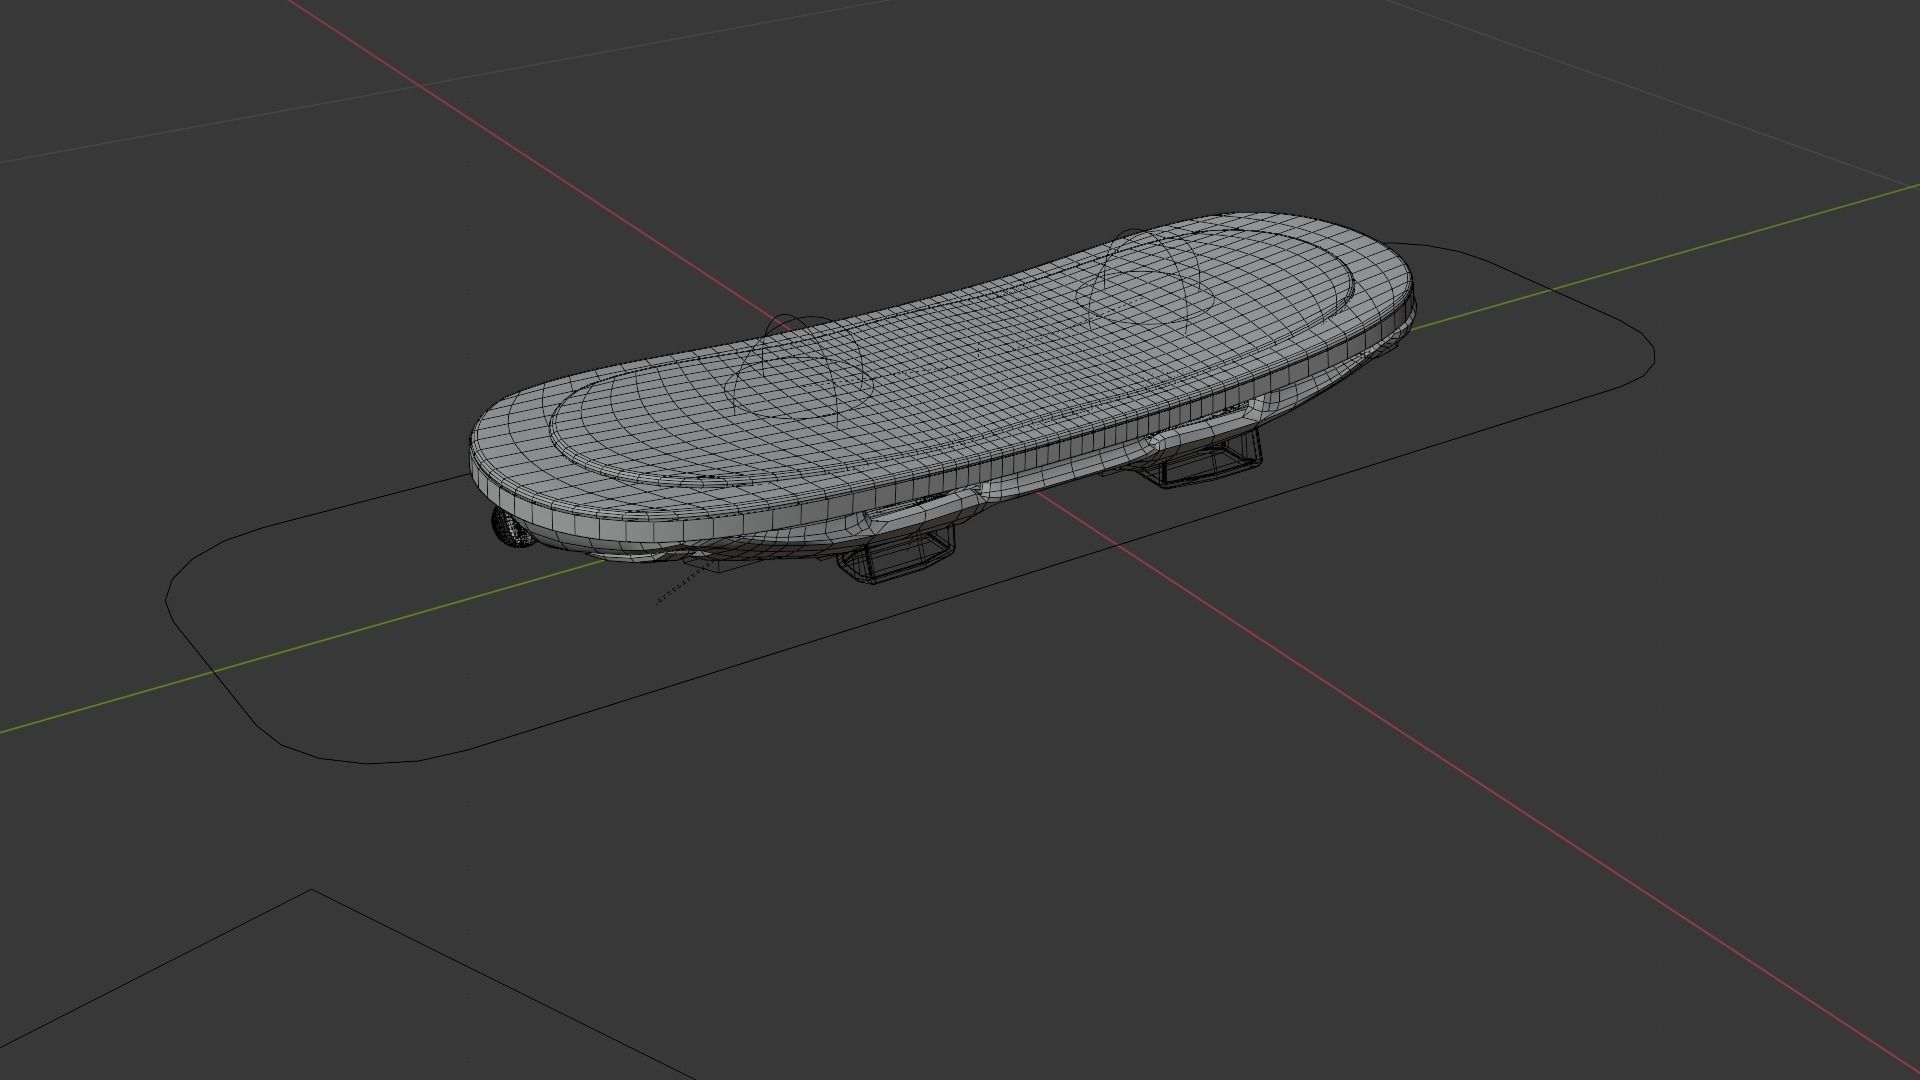
Task: Select the small wireframe sphere at the board's tip
Action: [511, 527]
